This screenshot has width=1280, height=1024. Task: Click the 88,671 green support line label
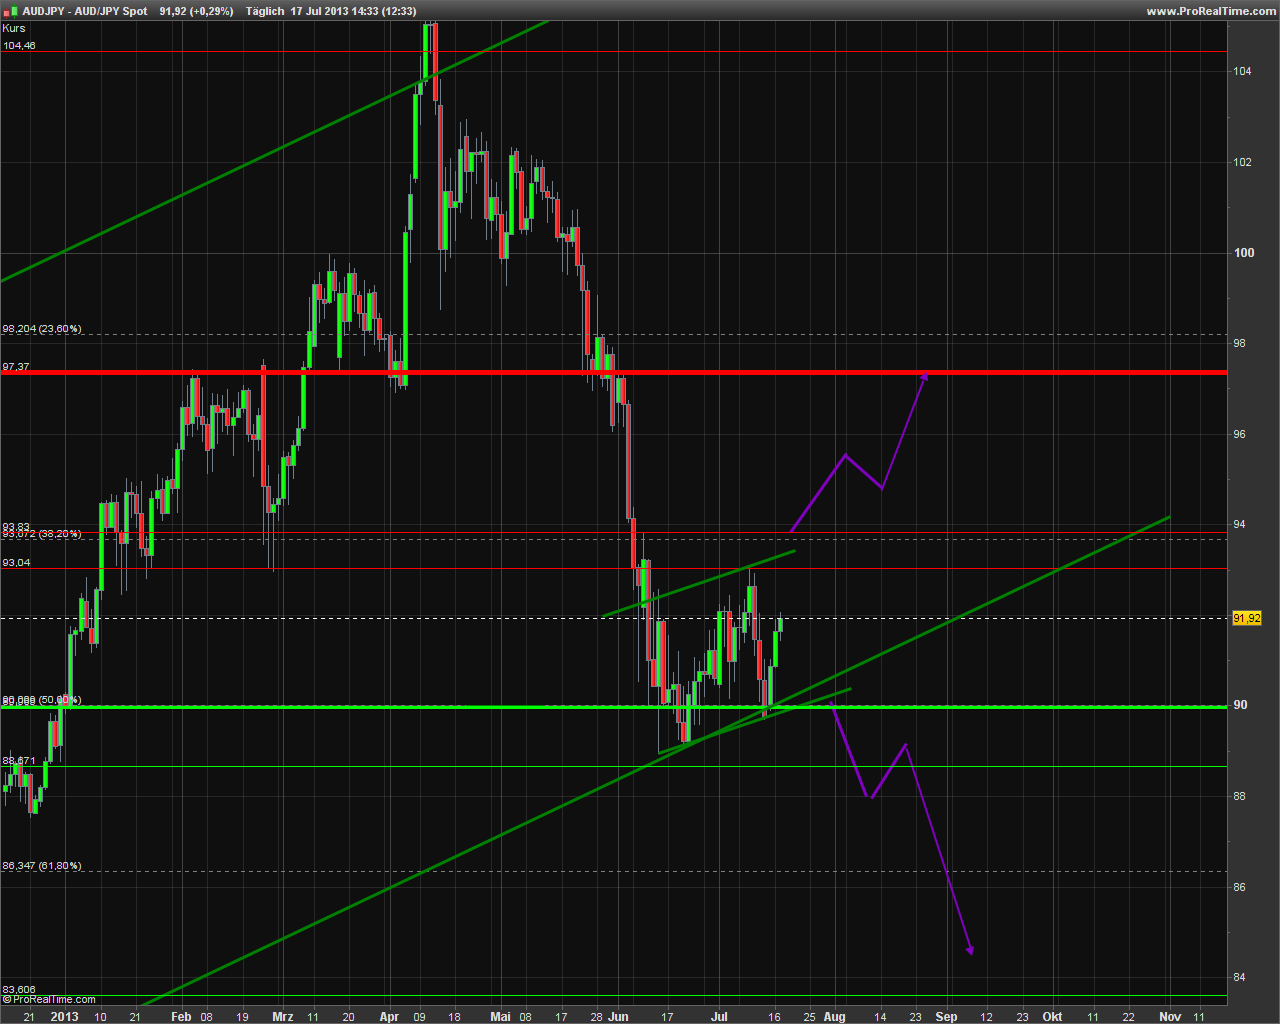[x=19, y=760]
